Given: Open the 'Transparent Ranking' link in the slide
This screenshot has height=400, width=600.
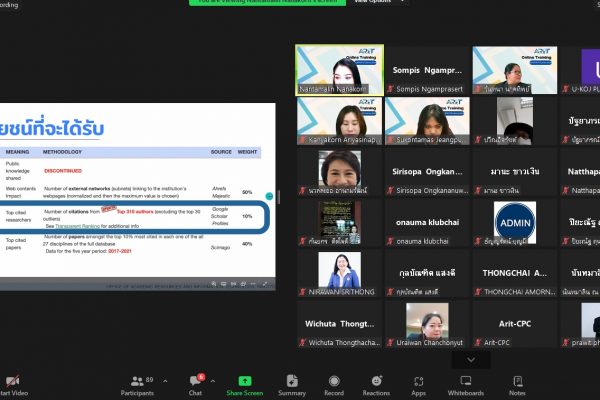Looking at the screenshot, I should (77, 226).
